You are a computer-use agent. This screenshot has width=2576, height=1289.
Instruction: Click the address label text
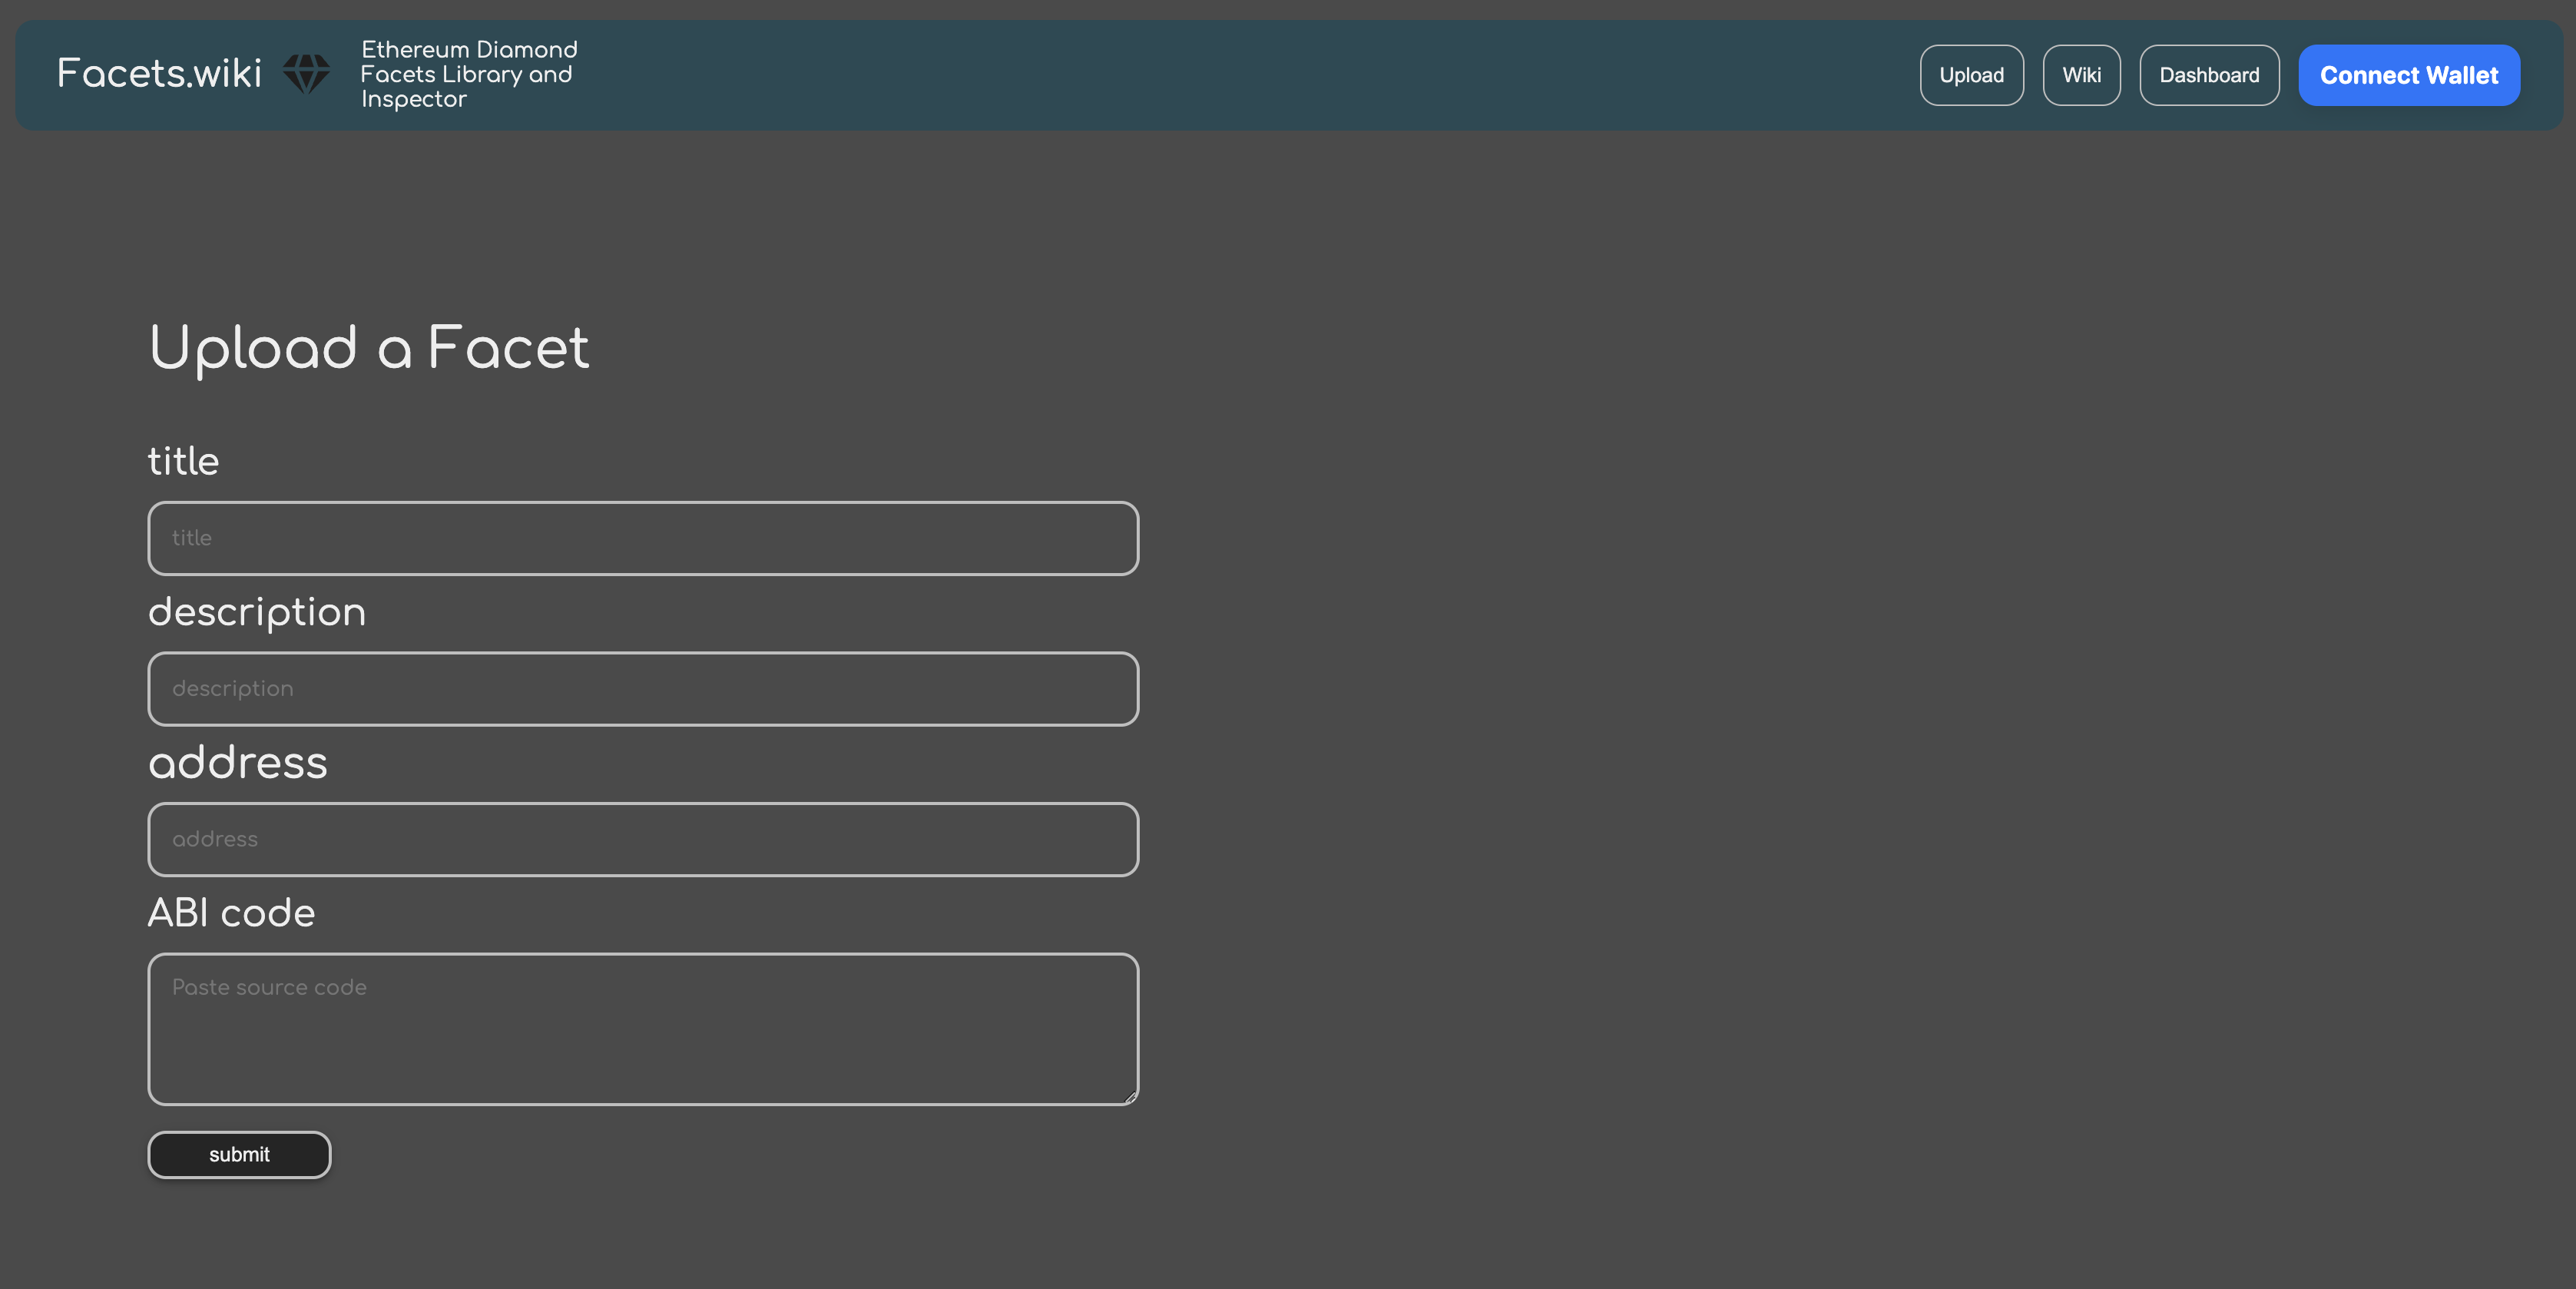point(237,763)
